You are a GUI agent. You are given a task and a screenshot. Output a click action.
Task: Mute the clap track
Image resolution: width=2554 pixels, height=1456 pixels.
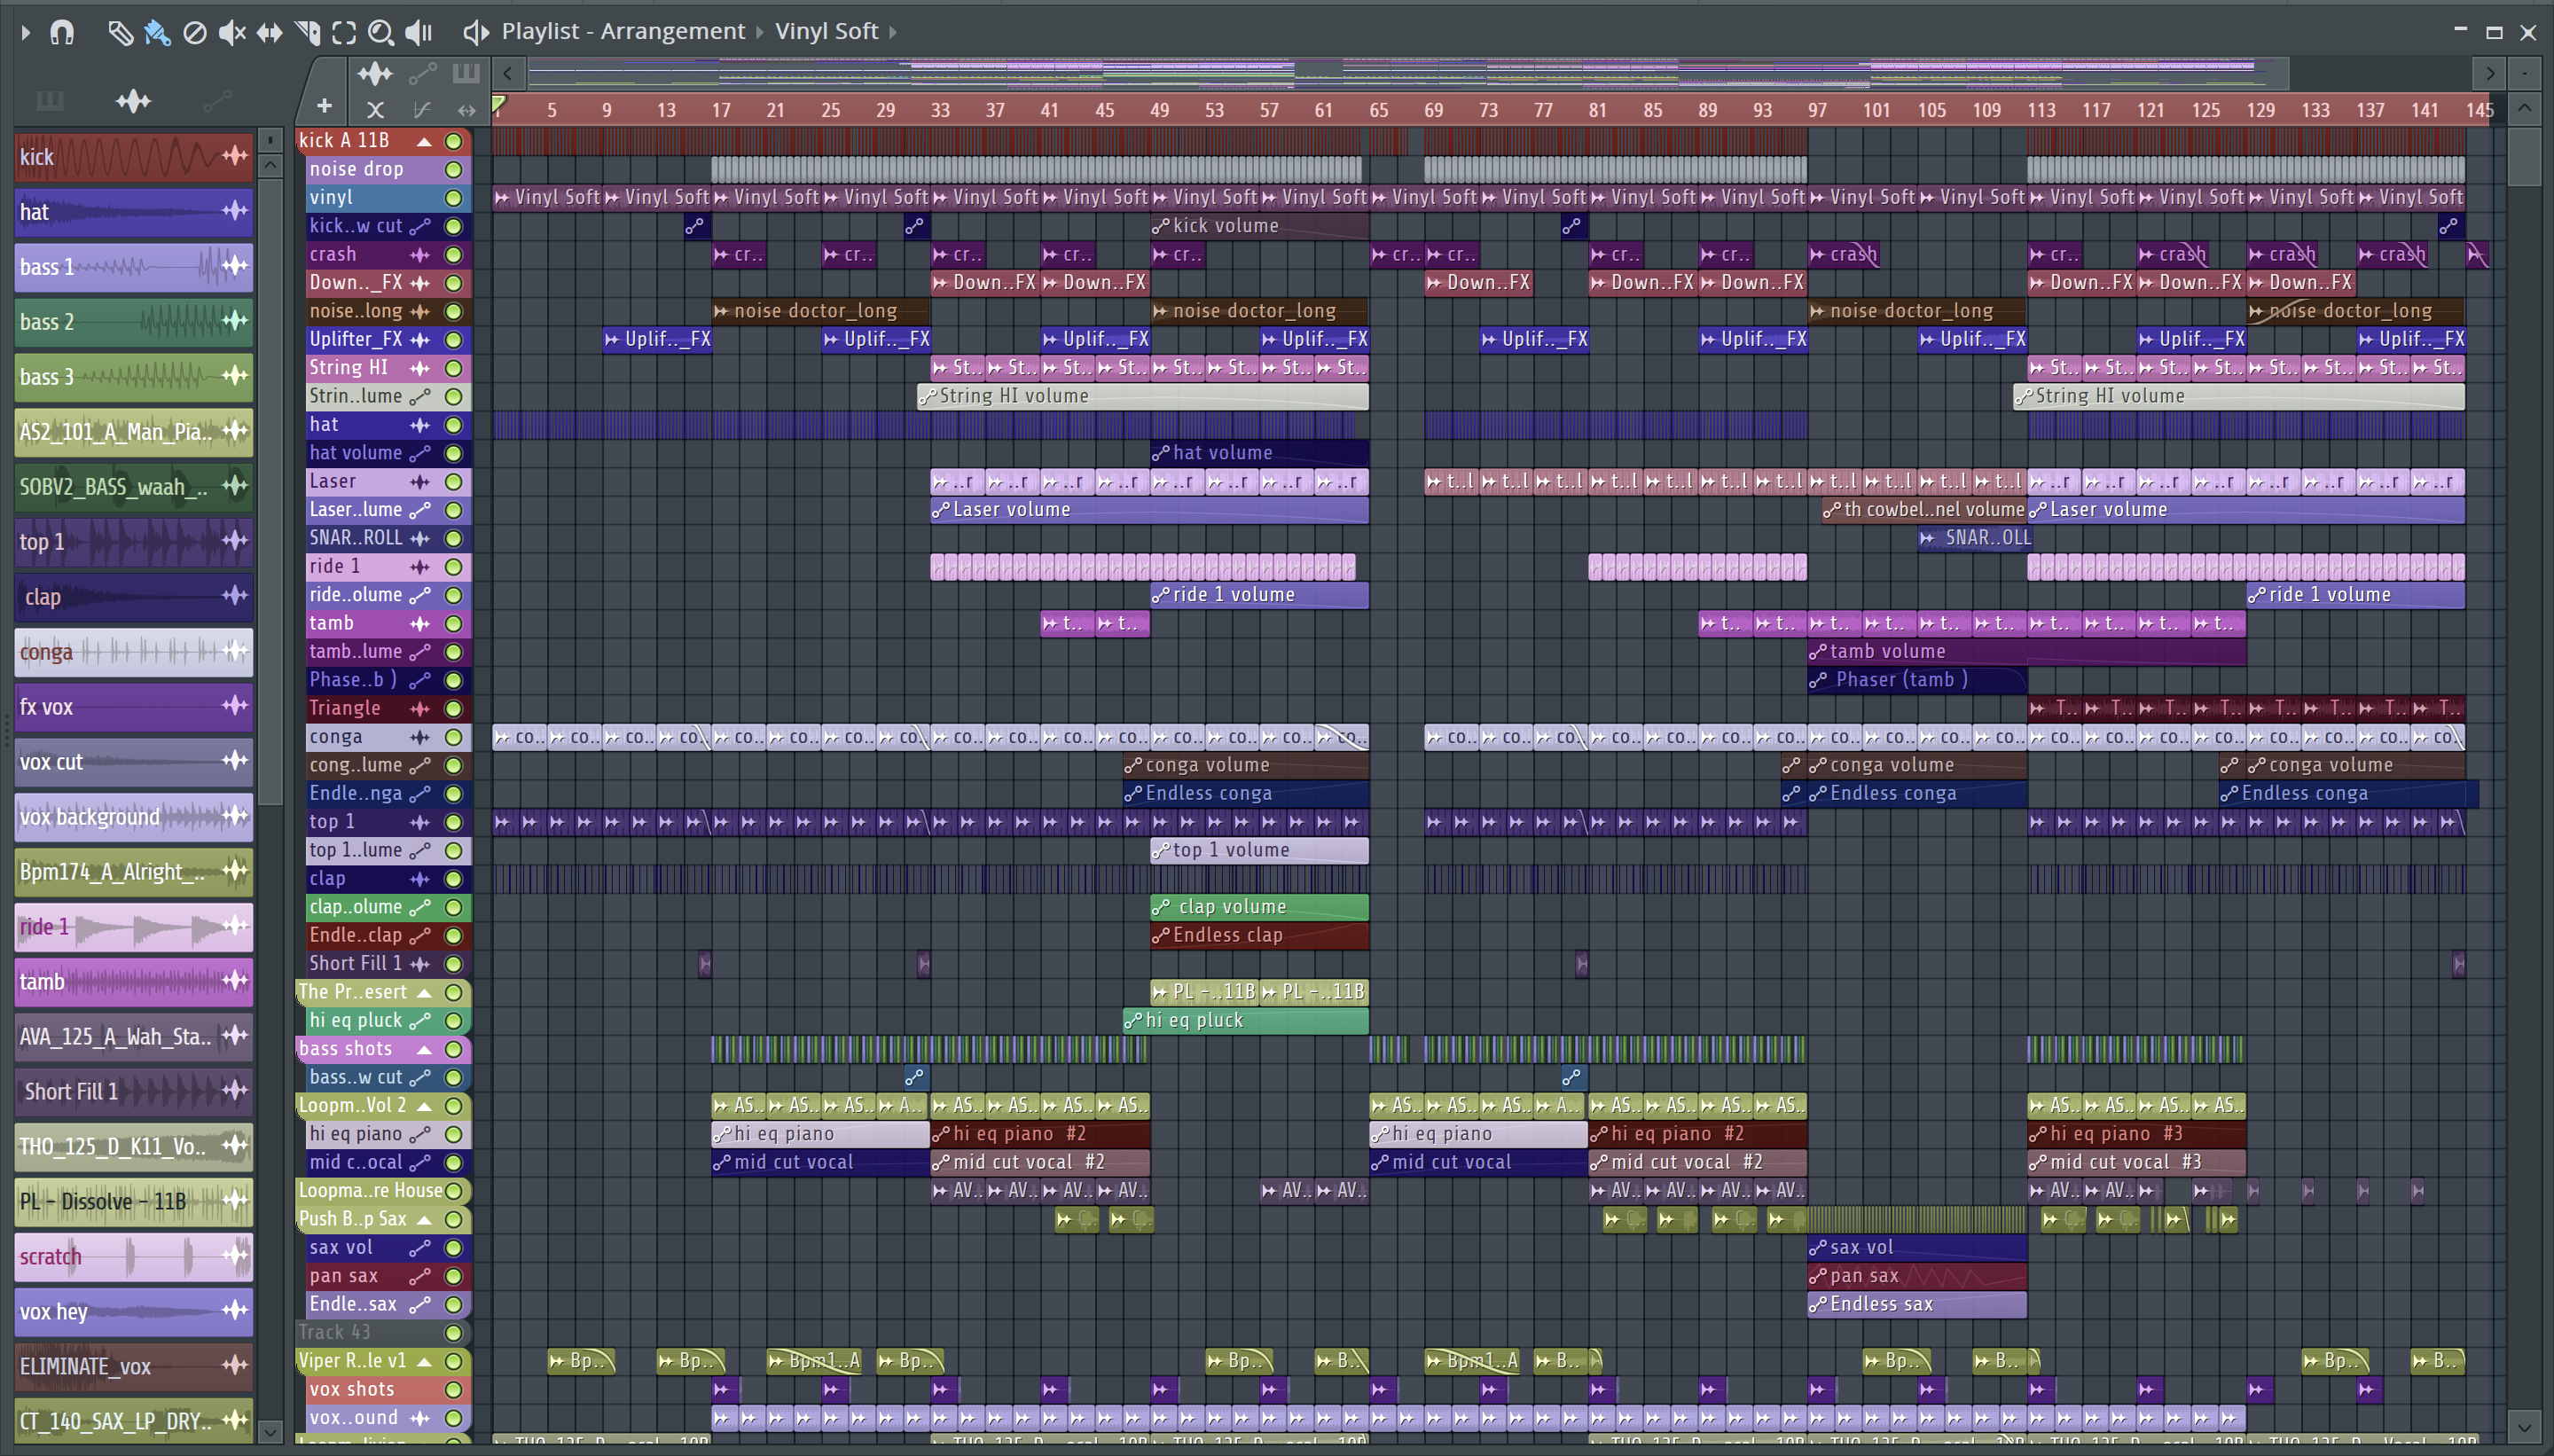coord(453,880)
